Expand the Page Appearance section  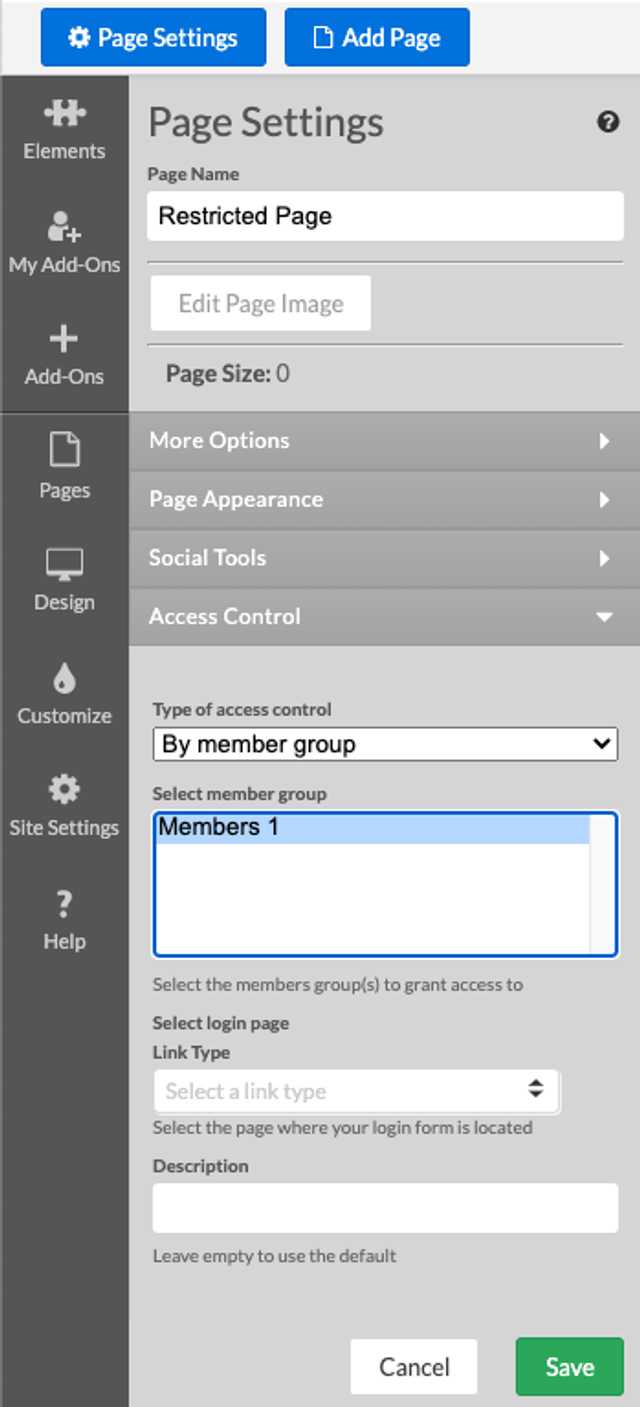(x=384, y=500)
